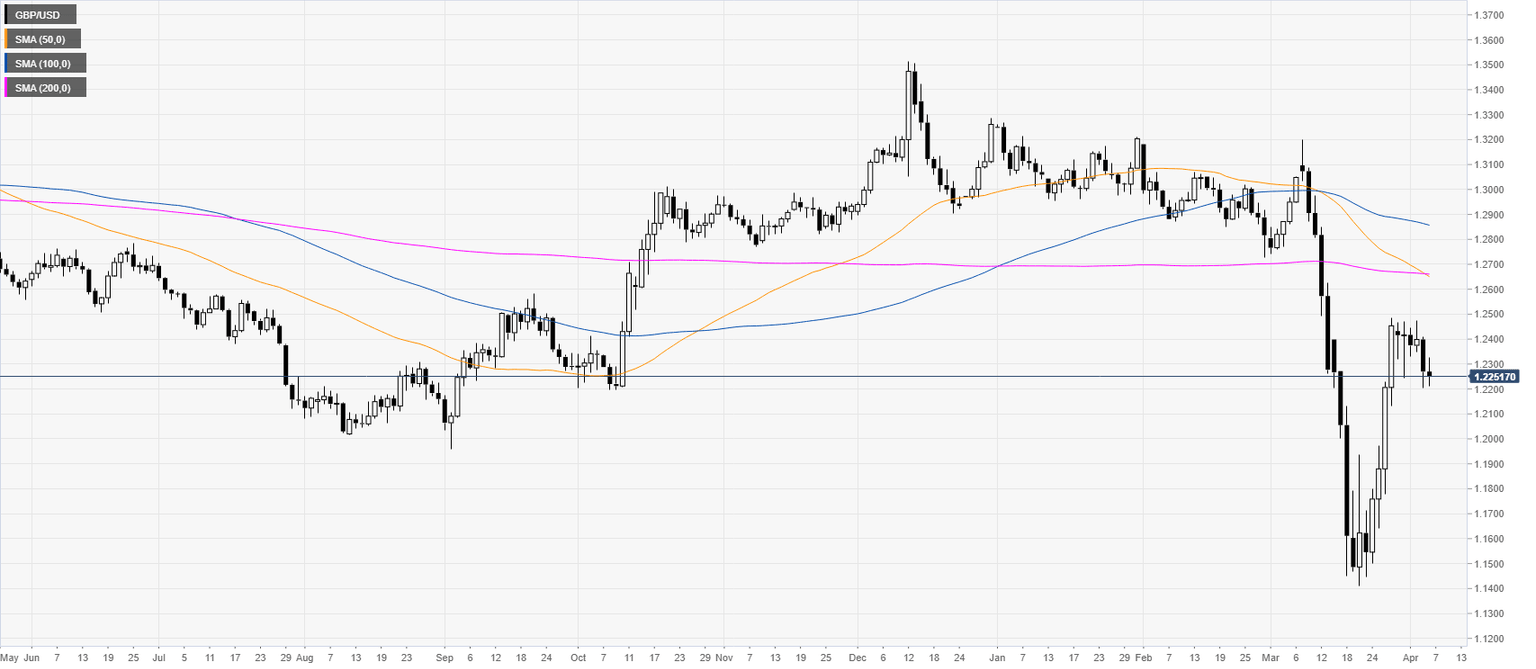This screenshot has width=1536, height=669.
Task: Click the 1.1300 price axis label
Action: click(1487, 614)
